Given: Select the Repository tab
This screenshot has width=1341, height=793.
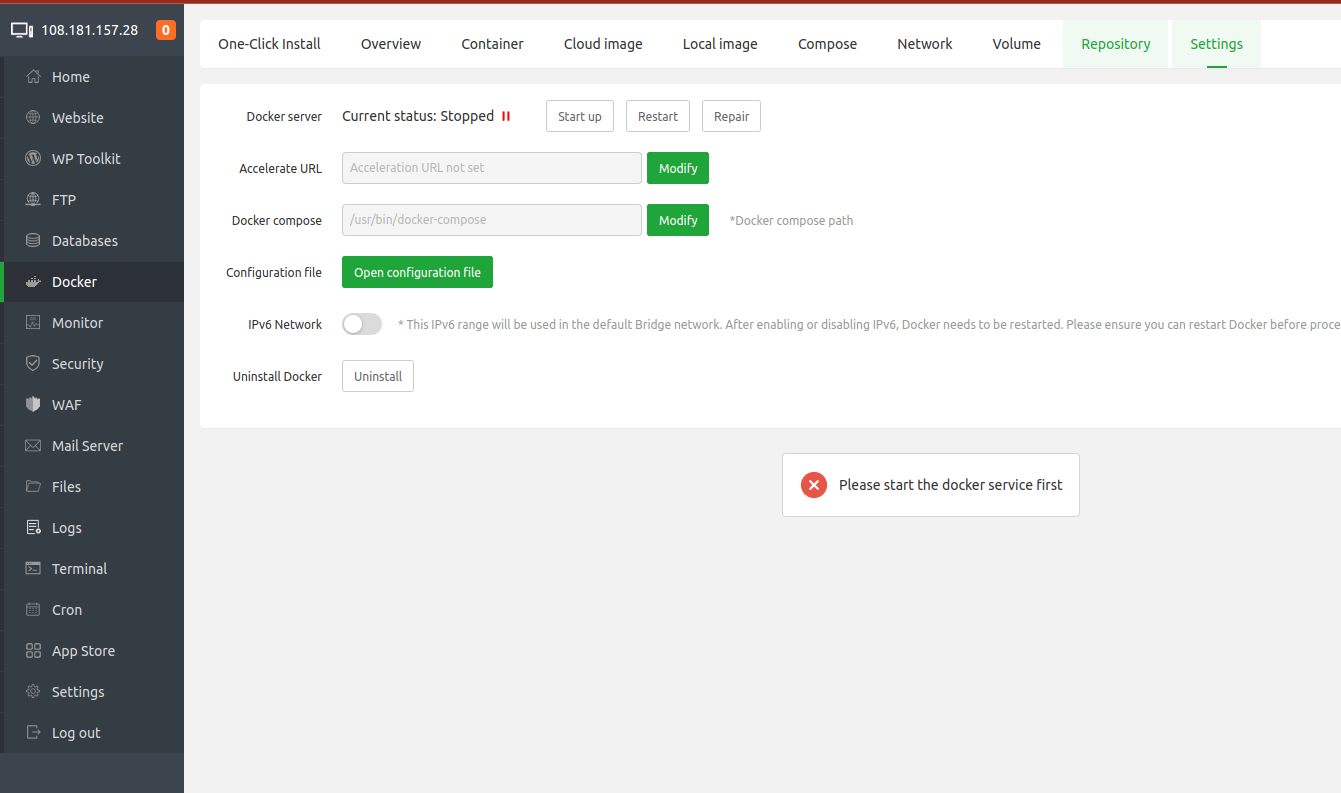Looking at the screenshot, I should coord(1116,44).
